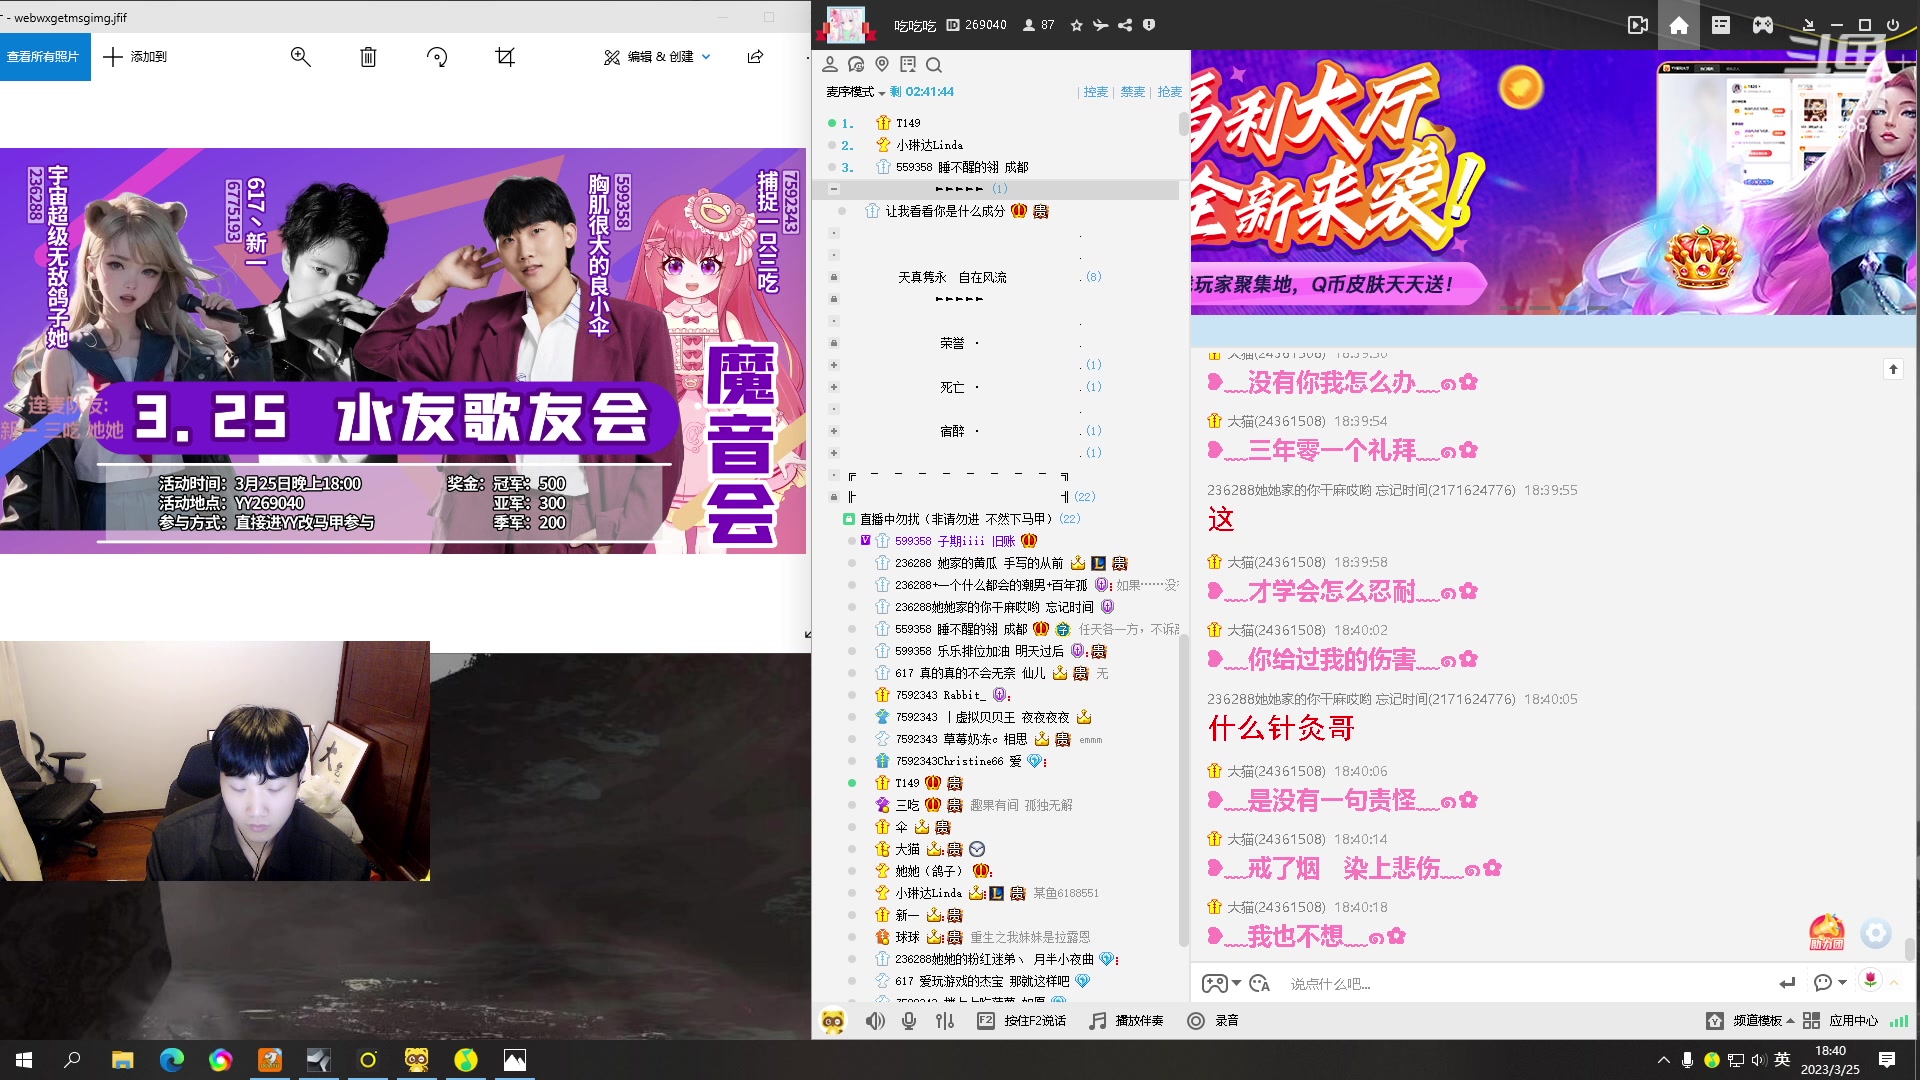
Task: Open Microsoft Edge from taskbar
Action: (x=172, y=1060)
